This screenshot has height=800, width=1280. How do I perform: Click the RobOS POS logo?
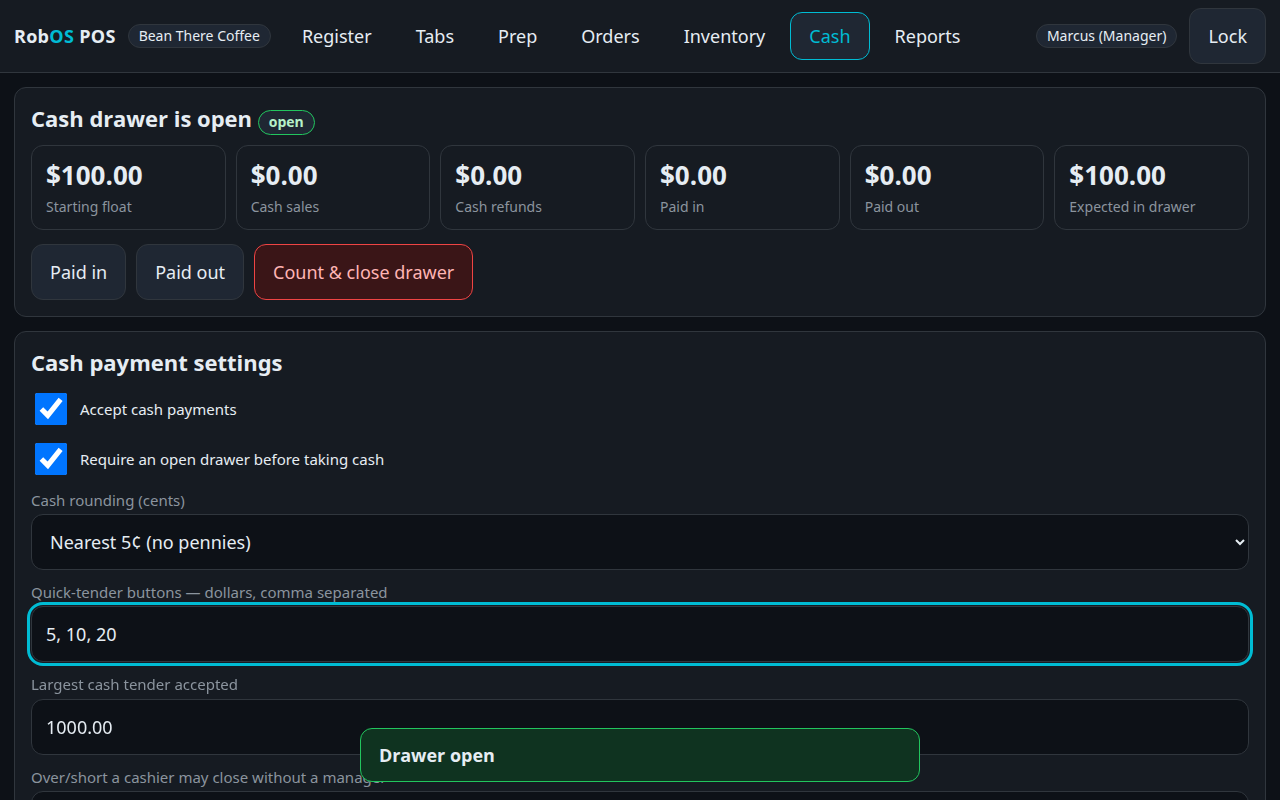click(x=65, y=36)
